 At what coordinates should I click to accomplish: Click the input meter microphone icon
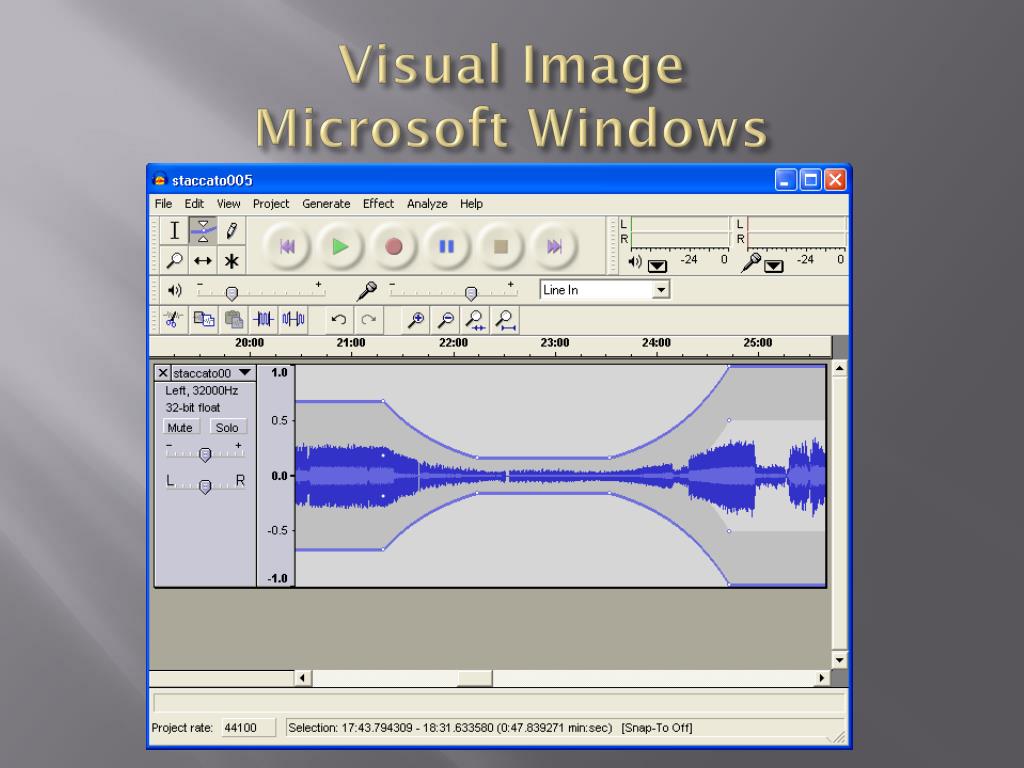[x=752, y=263]
